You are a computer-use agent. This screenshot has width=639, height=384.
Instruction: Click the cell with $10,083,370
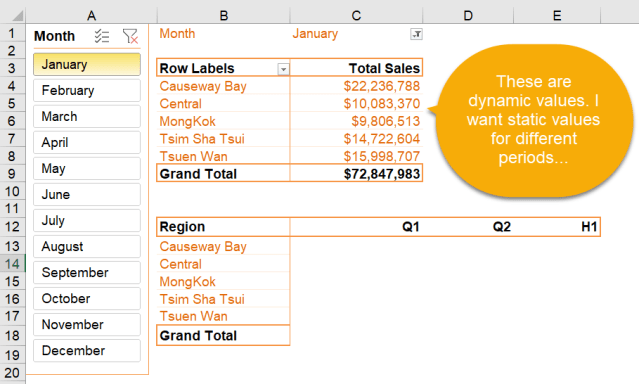[356, 104]
